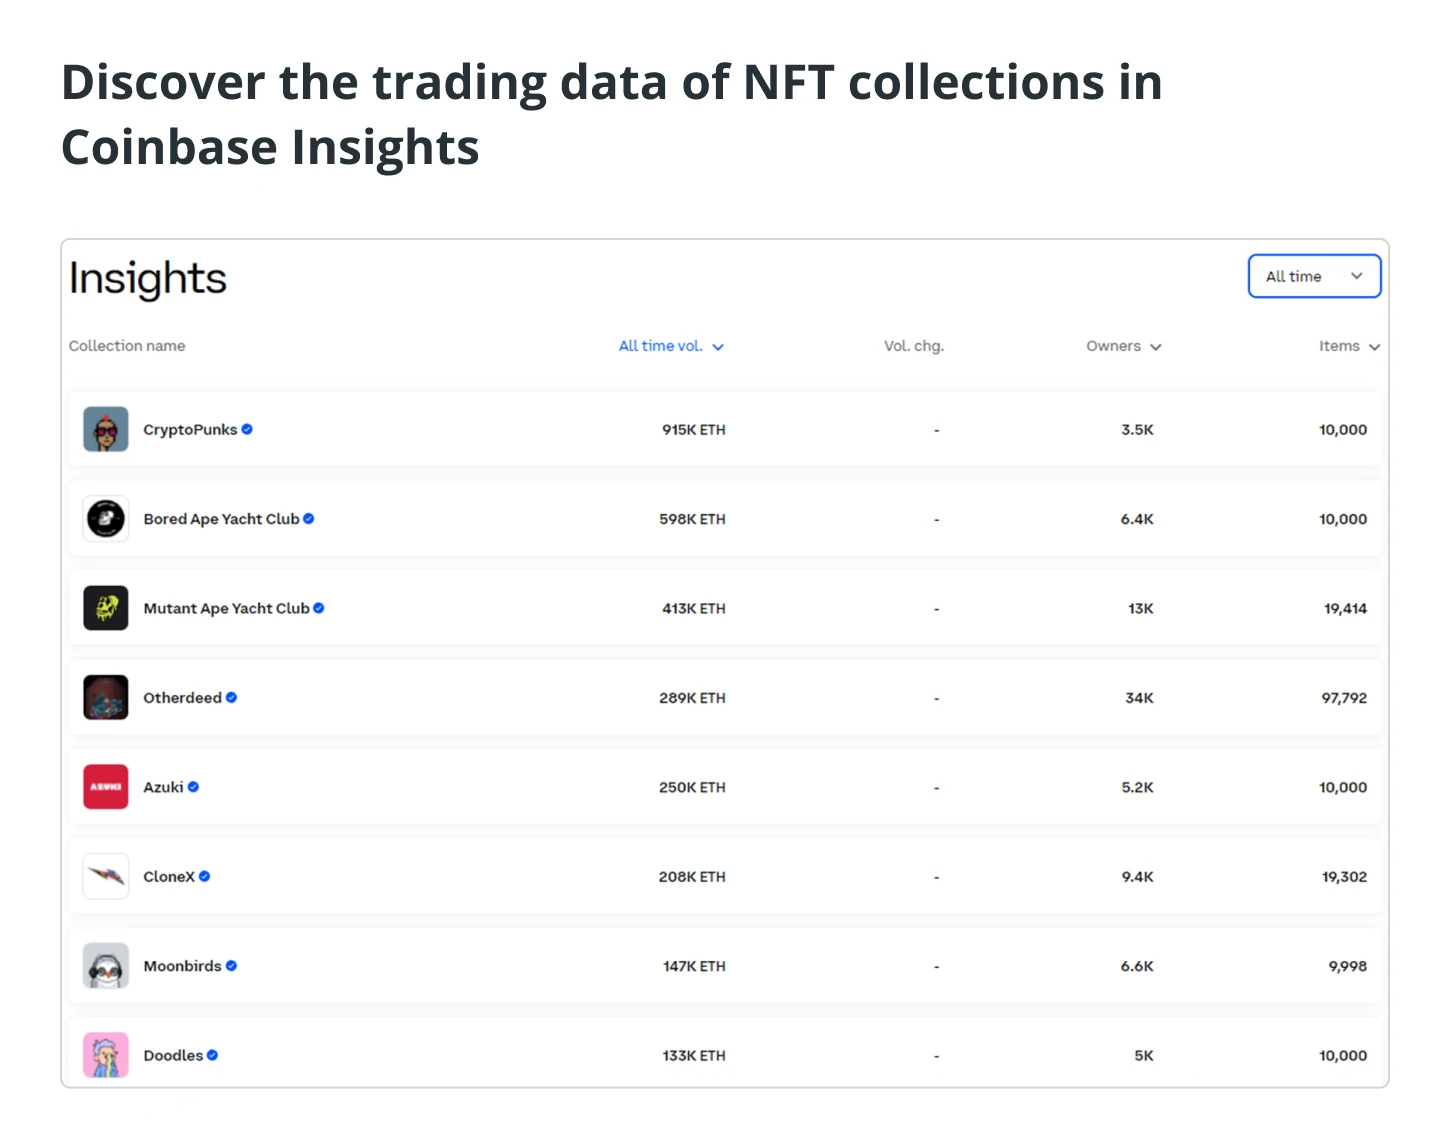Click the Otherdeed collection thumbnail icon
This screenshot has width=1450, height=1144.
pos(105,697)
